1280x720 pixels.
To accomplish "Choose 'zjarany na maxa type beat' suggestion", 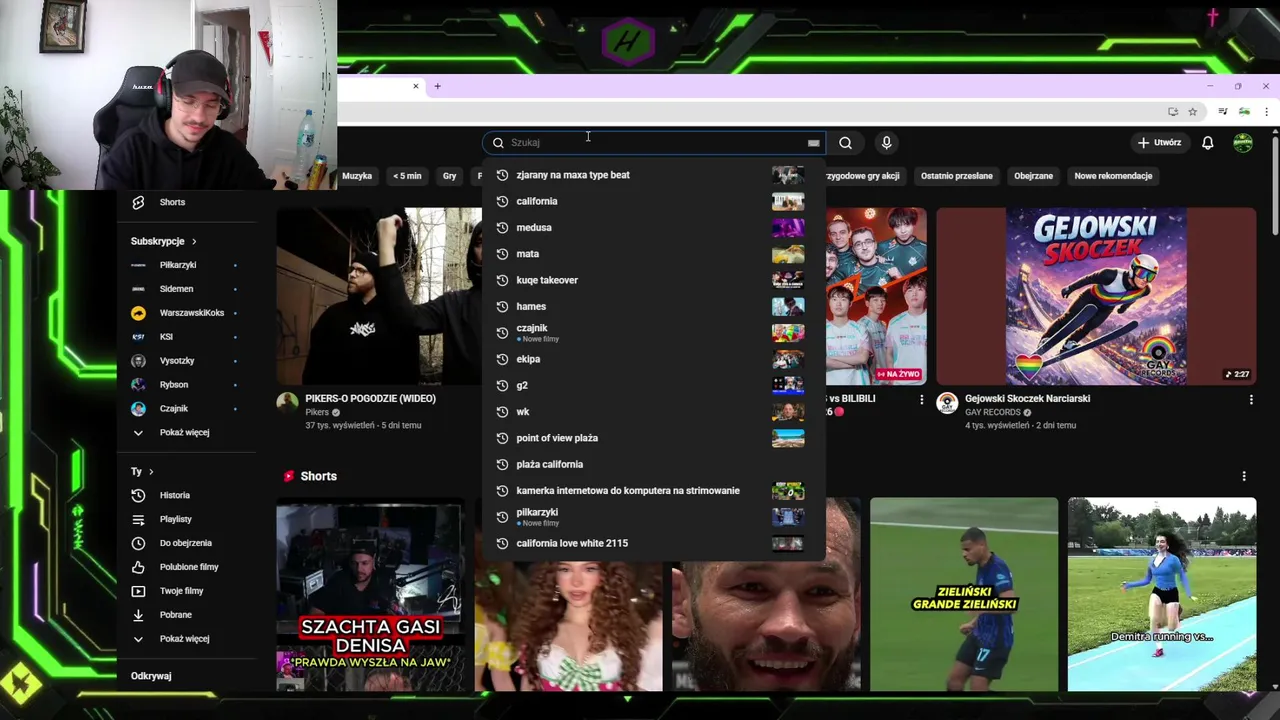I will tap(653, 175).
